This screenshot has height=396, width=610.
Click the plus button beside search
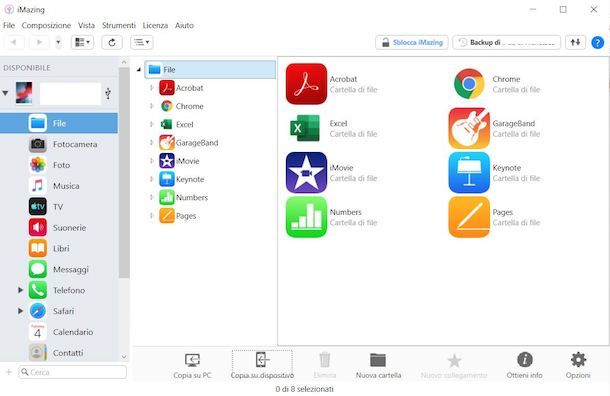tap(9, 372)
